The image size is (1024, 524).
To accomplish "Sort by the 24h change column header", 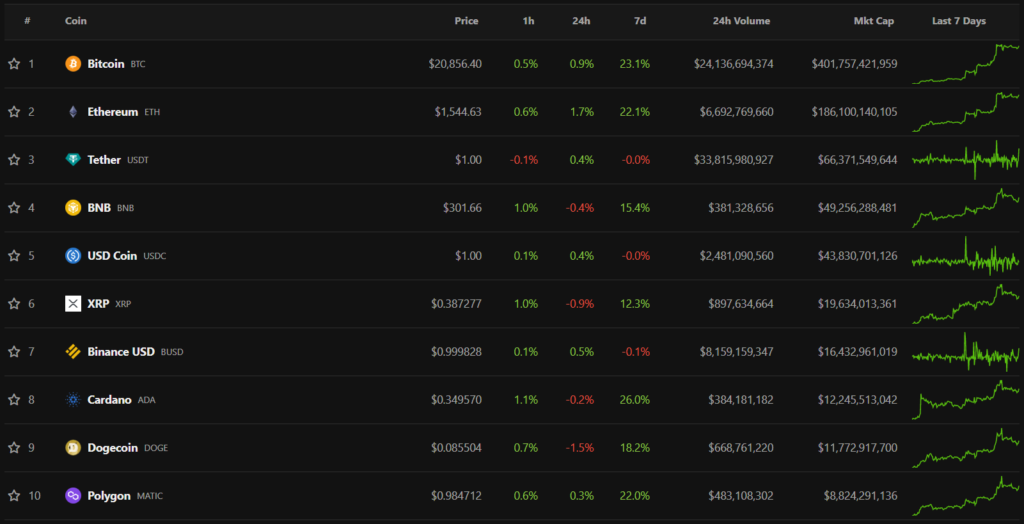I will click(581, 21).
